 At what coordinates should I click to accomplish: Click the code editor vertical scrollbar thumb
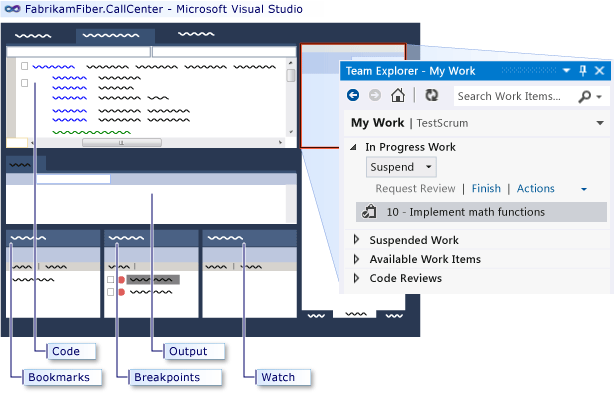click(291, 75)
